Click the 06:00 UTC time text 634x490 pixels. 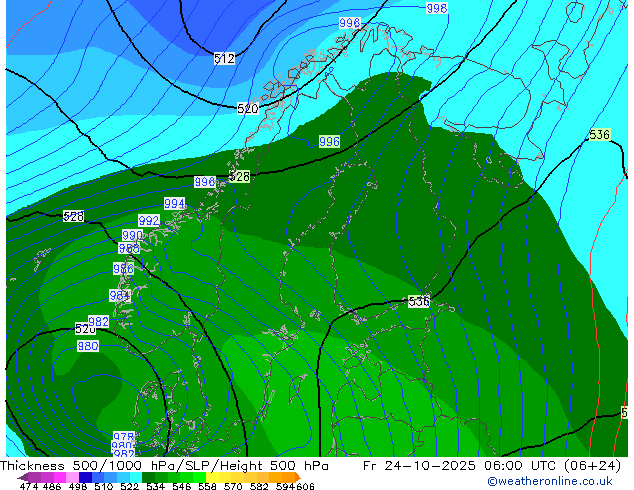519,466
